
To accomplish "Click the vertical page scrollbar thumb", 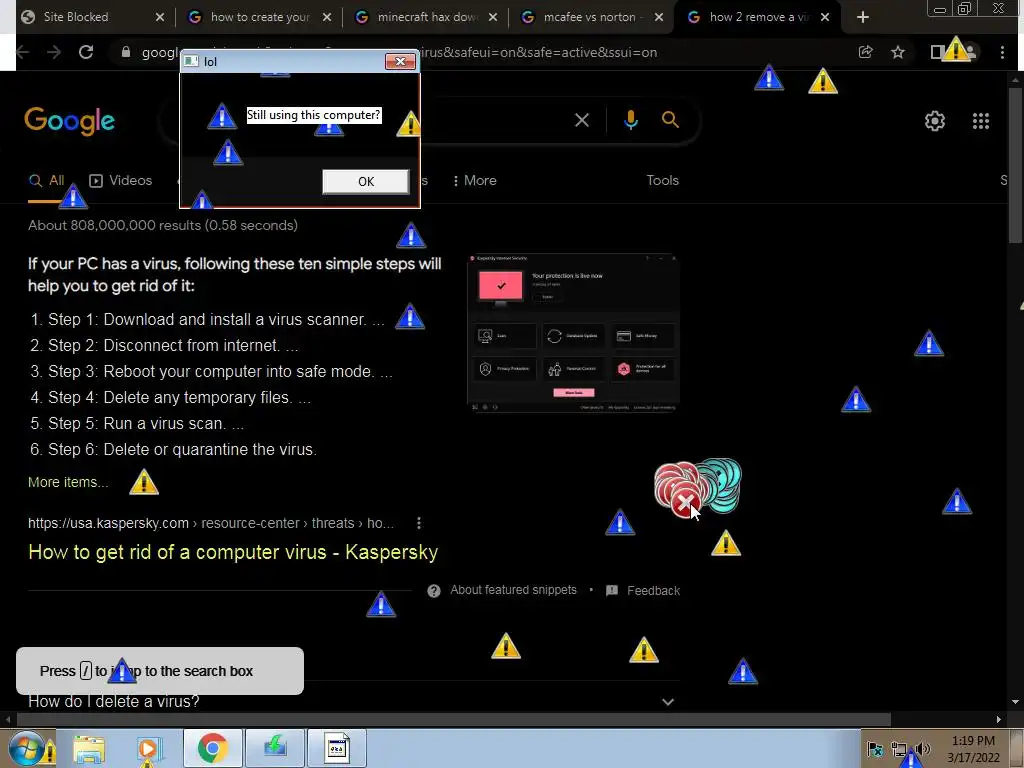I will pyautogui.click(x=1016, y=167).
